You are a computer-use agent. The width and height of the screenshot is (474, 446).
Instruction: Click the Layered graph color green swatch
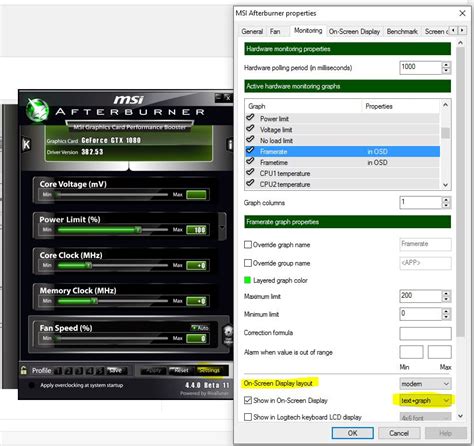tap(247, 280)
